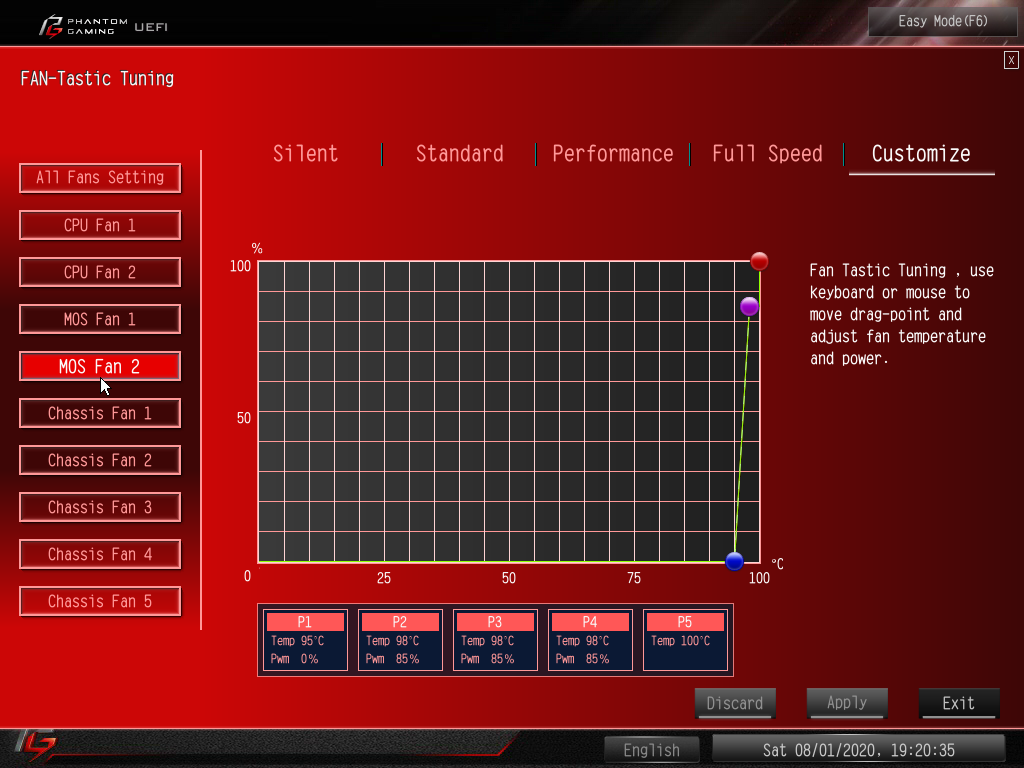The image size is (1024, 768).
Task: Select Chassis Fan 3
Action: coord(100,507)
